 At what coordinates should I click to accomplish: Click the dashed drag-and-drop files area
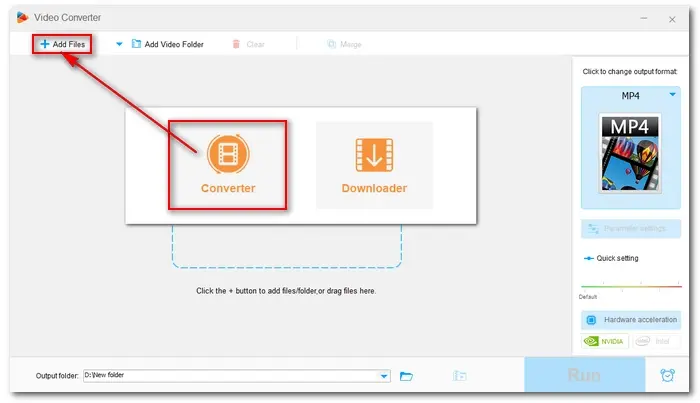(x=287, y=246)
